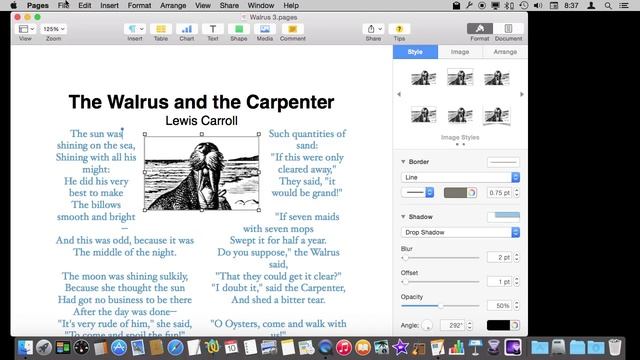The height and width of the screenshot is (360, 640).
Task: Click the Offset slider track
Action: click(440, 282)
